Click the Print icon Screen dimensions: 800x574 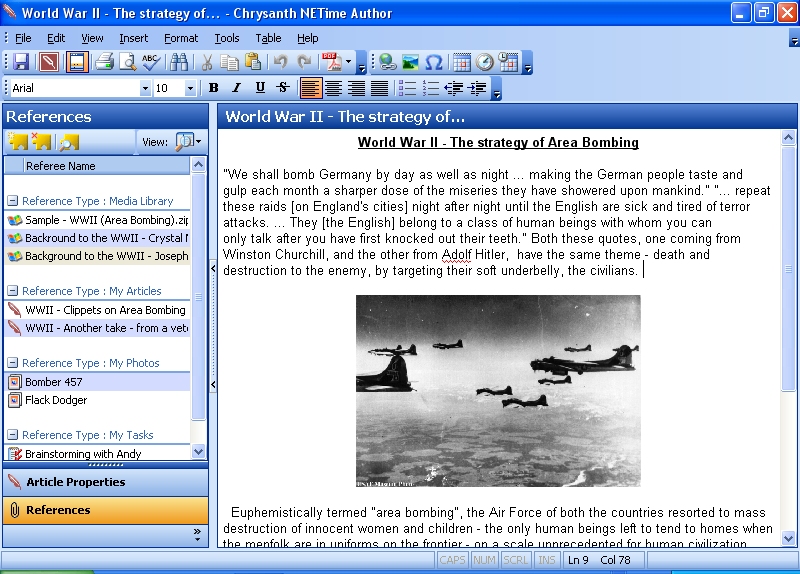tap(103, 62)
